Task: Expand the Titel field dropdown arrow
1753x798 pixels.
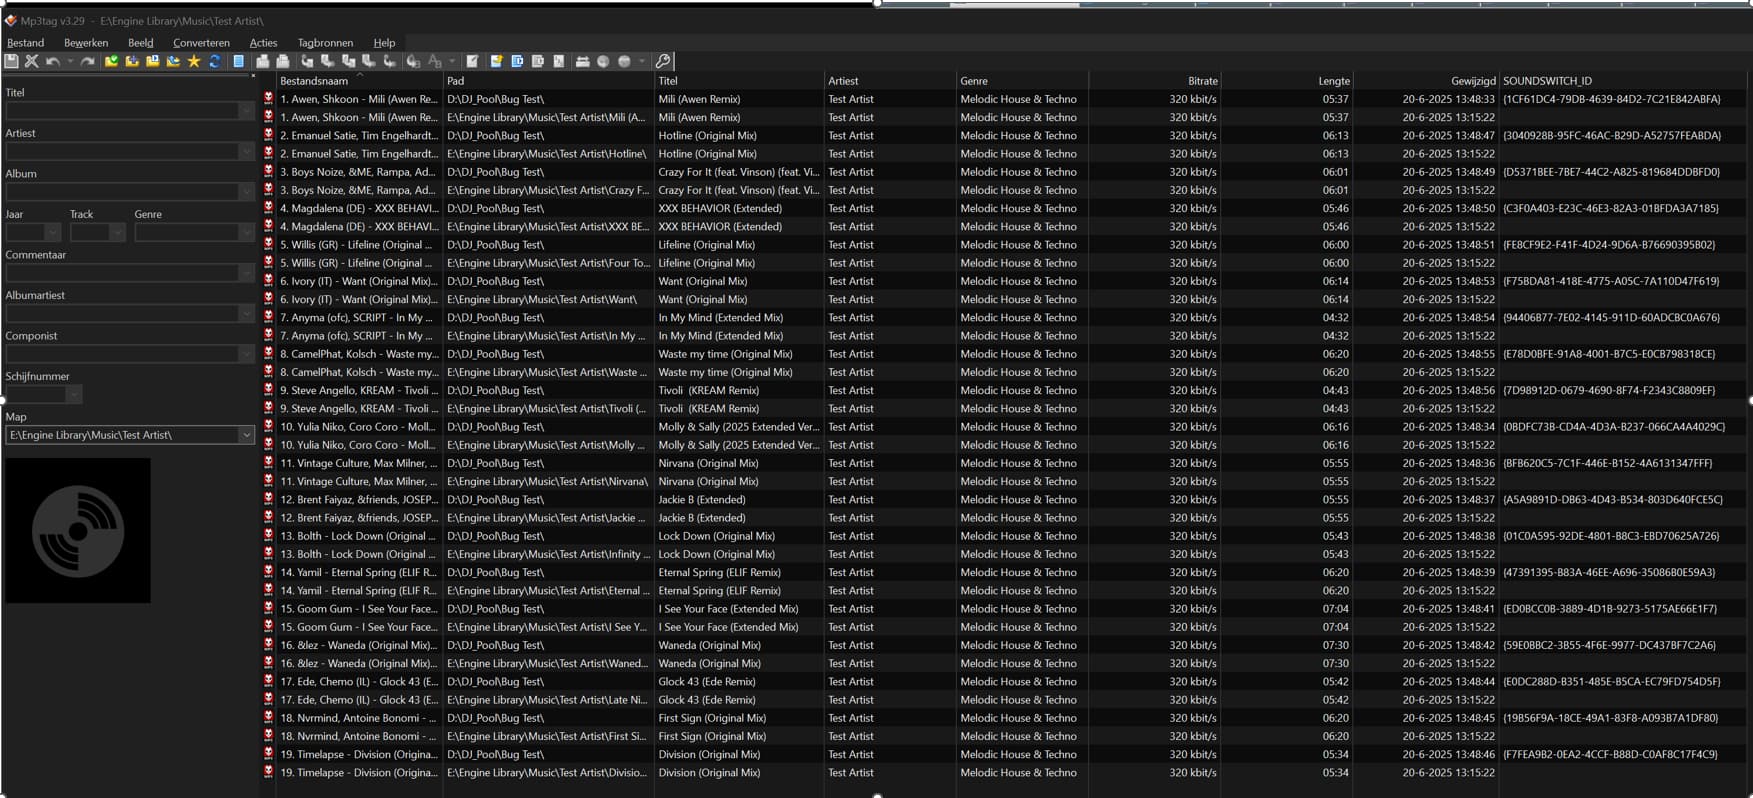Action: tap(246, 111)
